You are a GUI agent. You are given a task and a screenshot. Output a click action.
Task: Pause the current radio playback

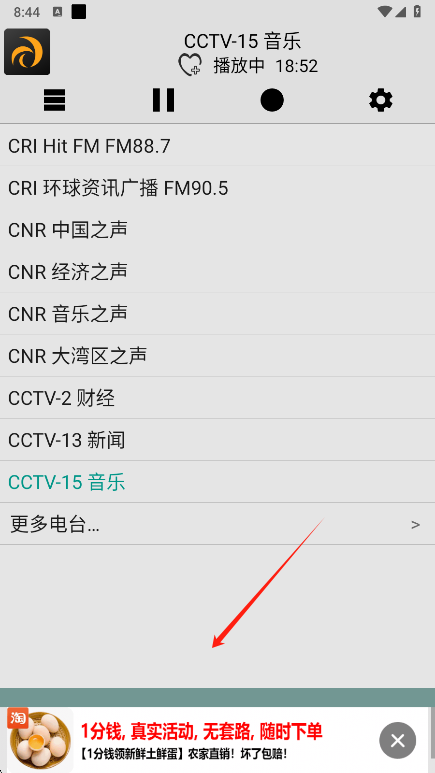[163, 101]
